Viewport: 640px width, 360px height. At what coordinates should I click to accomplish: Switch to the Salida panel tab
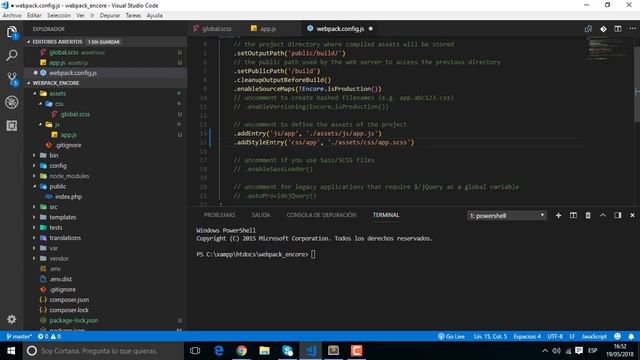[x=261, y=215]
